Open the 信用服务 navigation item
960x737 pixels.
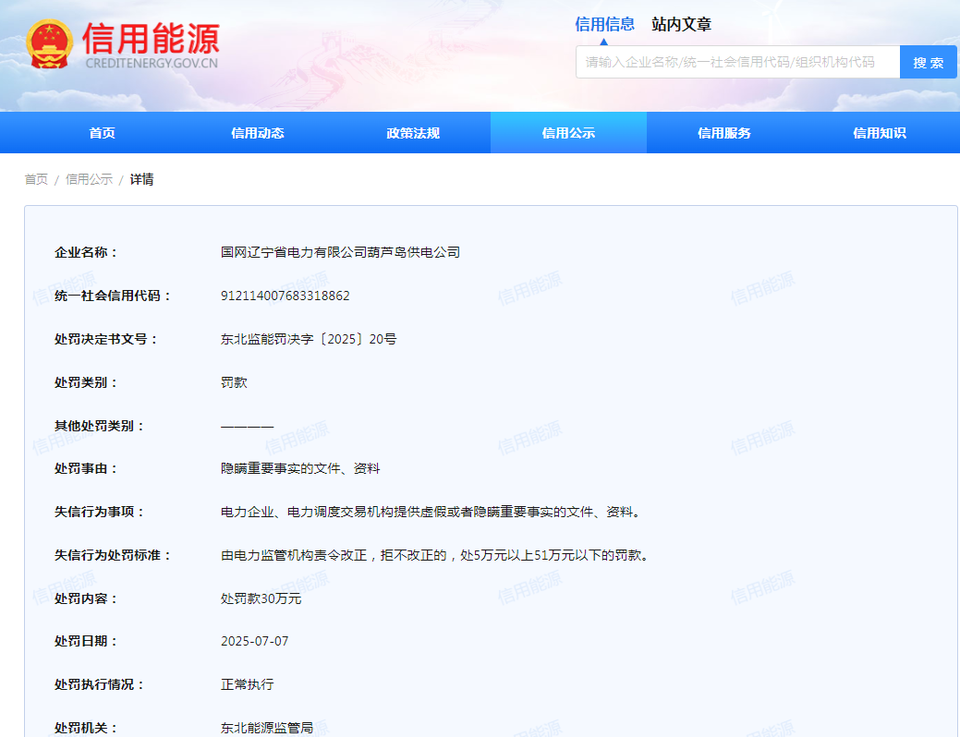pos(723,132)
